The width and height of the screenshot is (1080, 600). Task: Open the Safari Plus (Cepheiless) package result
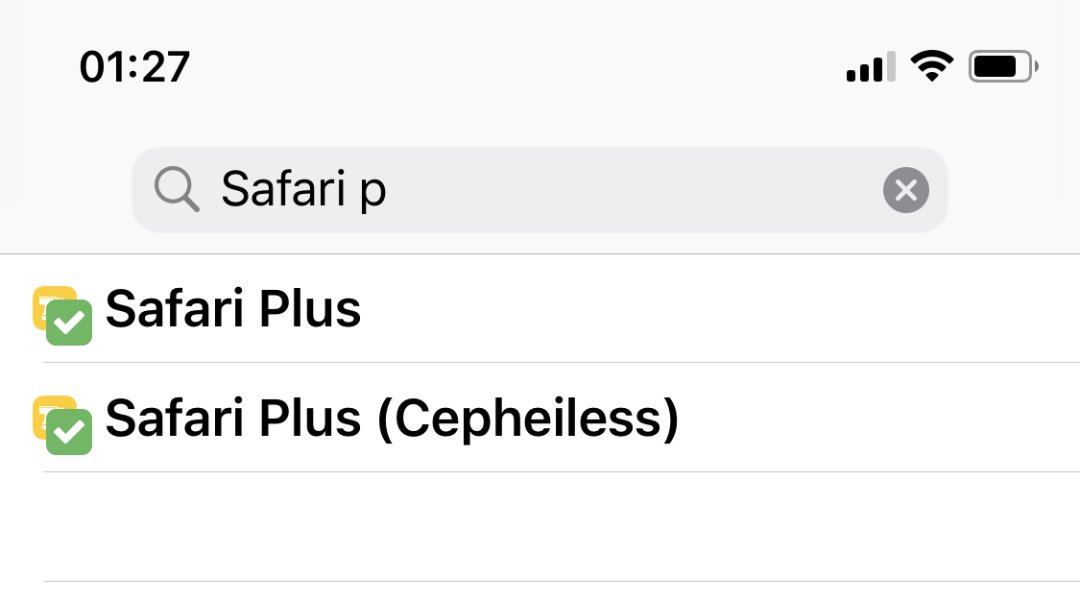392,418
